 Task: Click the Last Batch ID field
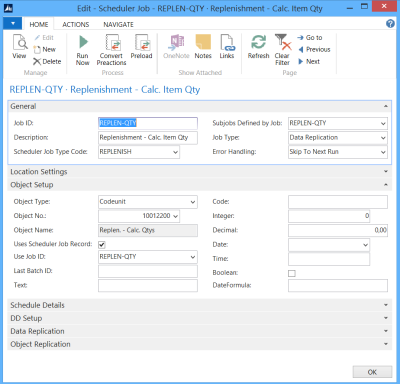(x=148, y=271)
